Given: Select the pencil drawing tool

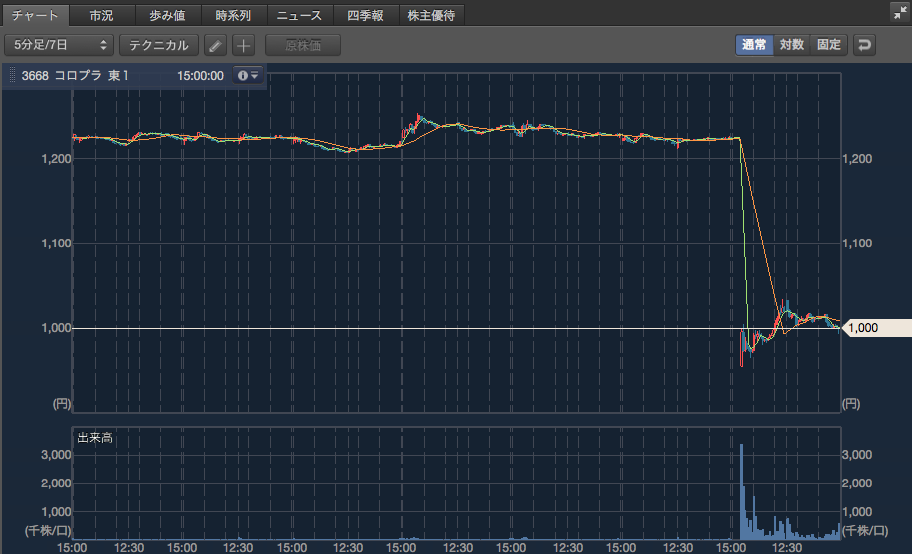Looking at the screenshot, I should click(215, 45).
